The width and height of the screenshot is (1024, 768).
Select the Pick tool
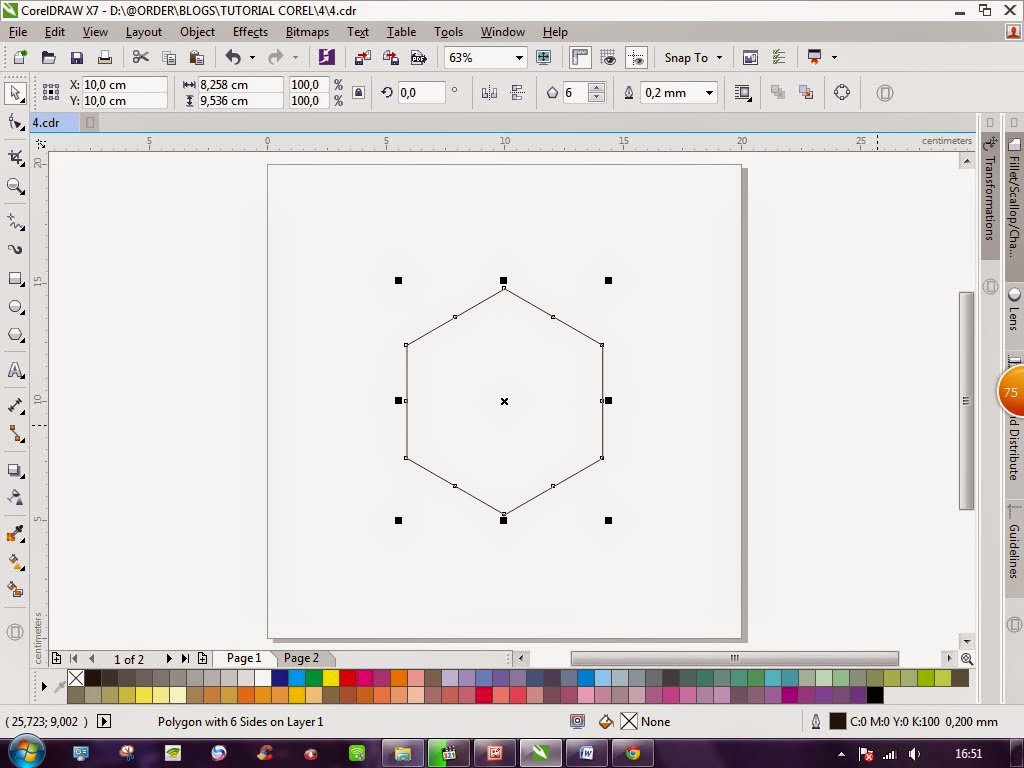click(x=15, y=93)
